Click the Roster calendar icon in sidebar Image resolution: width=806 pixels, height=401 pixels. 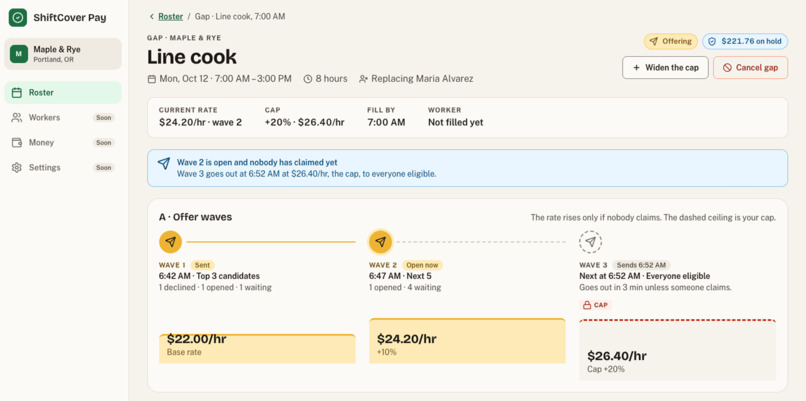17,93
